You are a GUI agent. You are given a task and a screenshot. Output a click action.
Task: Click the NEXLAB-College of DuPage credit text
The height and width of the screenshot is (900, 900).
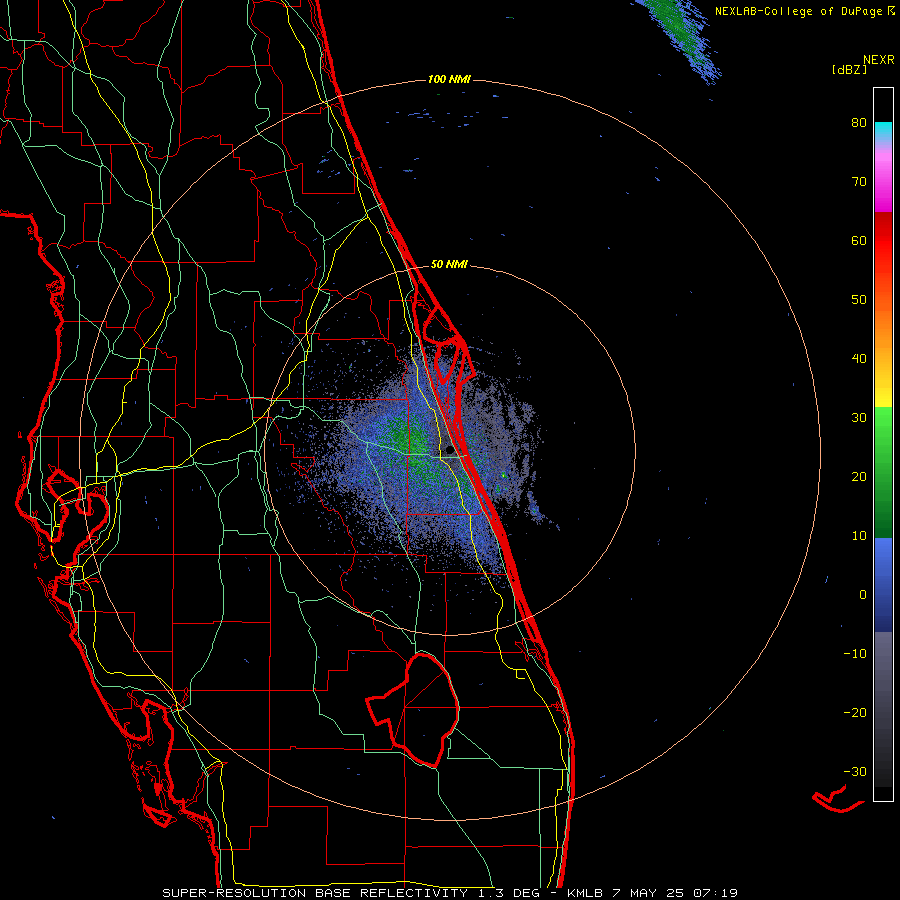tap(798, 11)
